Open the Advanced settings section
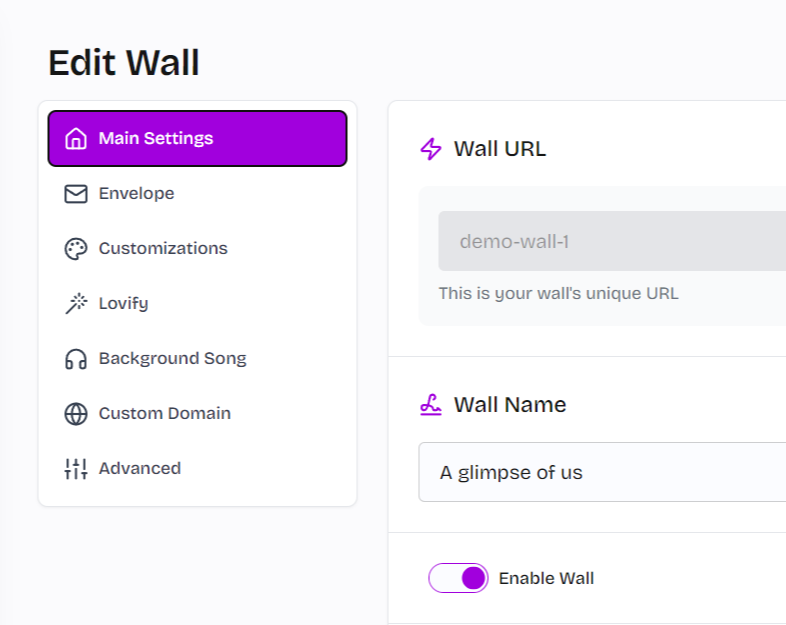 tap(139, 469)
